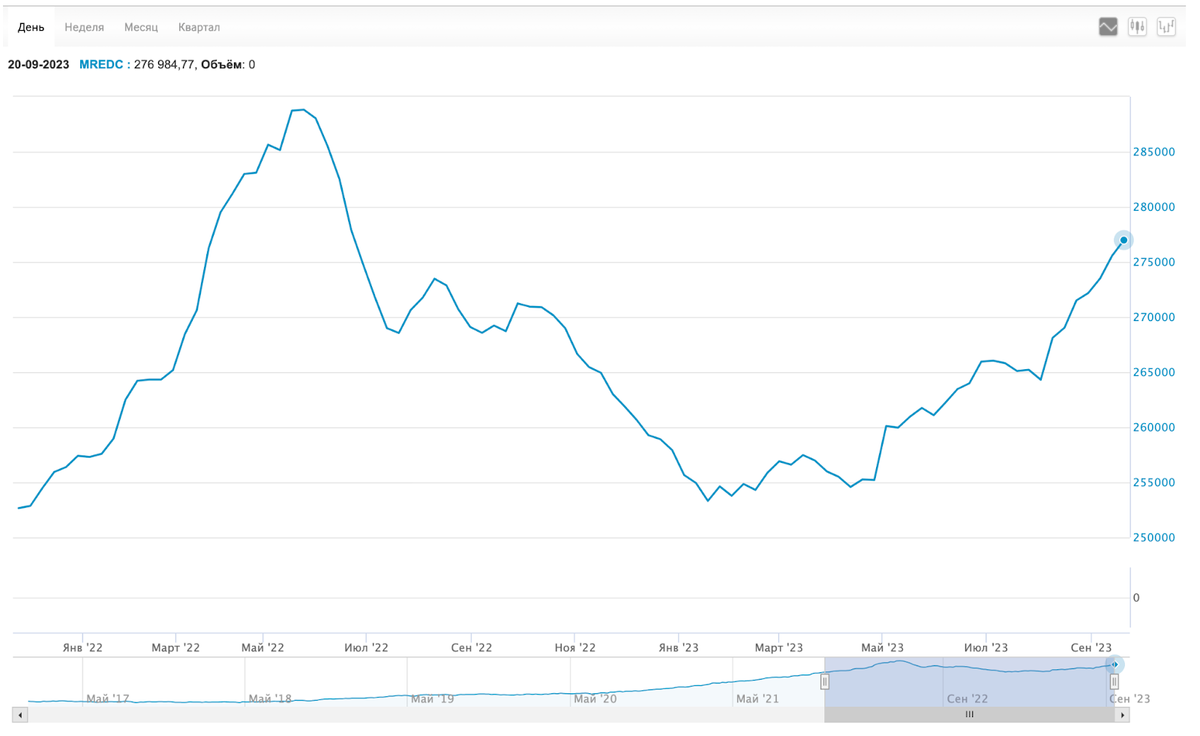This screenshot has width=1200, height=736.
Task: Click the Ноя '22 x-axis label
Action: coord(575,648)
